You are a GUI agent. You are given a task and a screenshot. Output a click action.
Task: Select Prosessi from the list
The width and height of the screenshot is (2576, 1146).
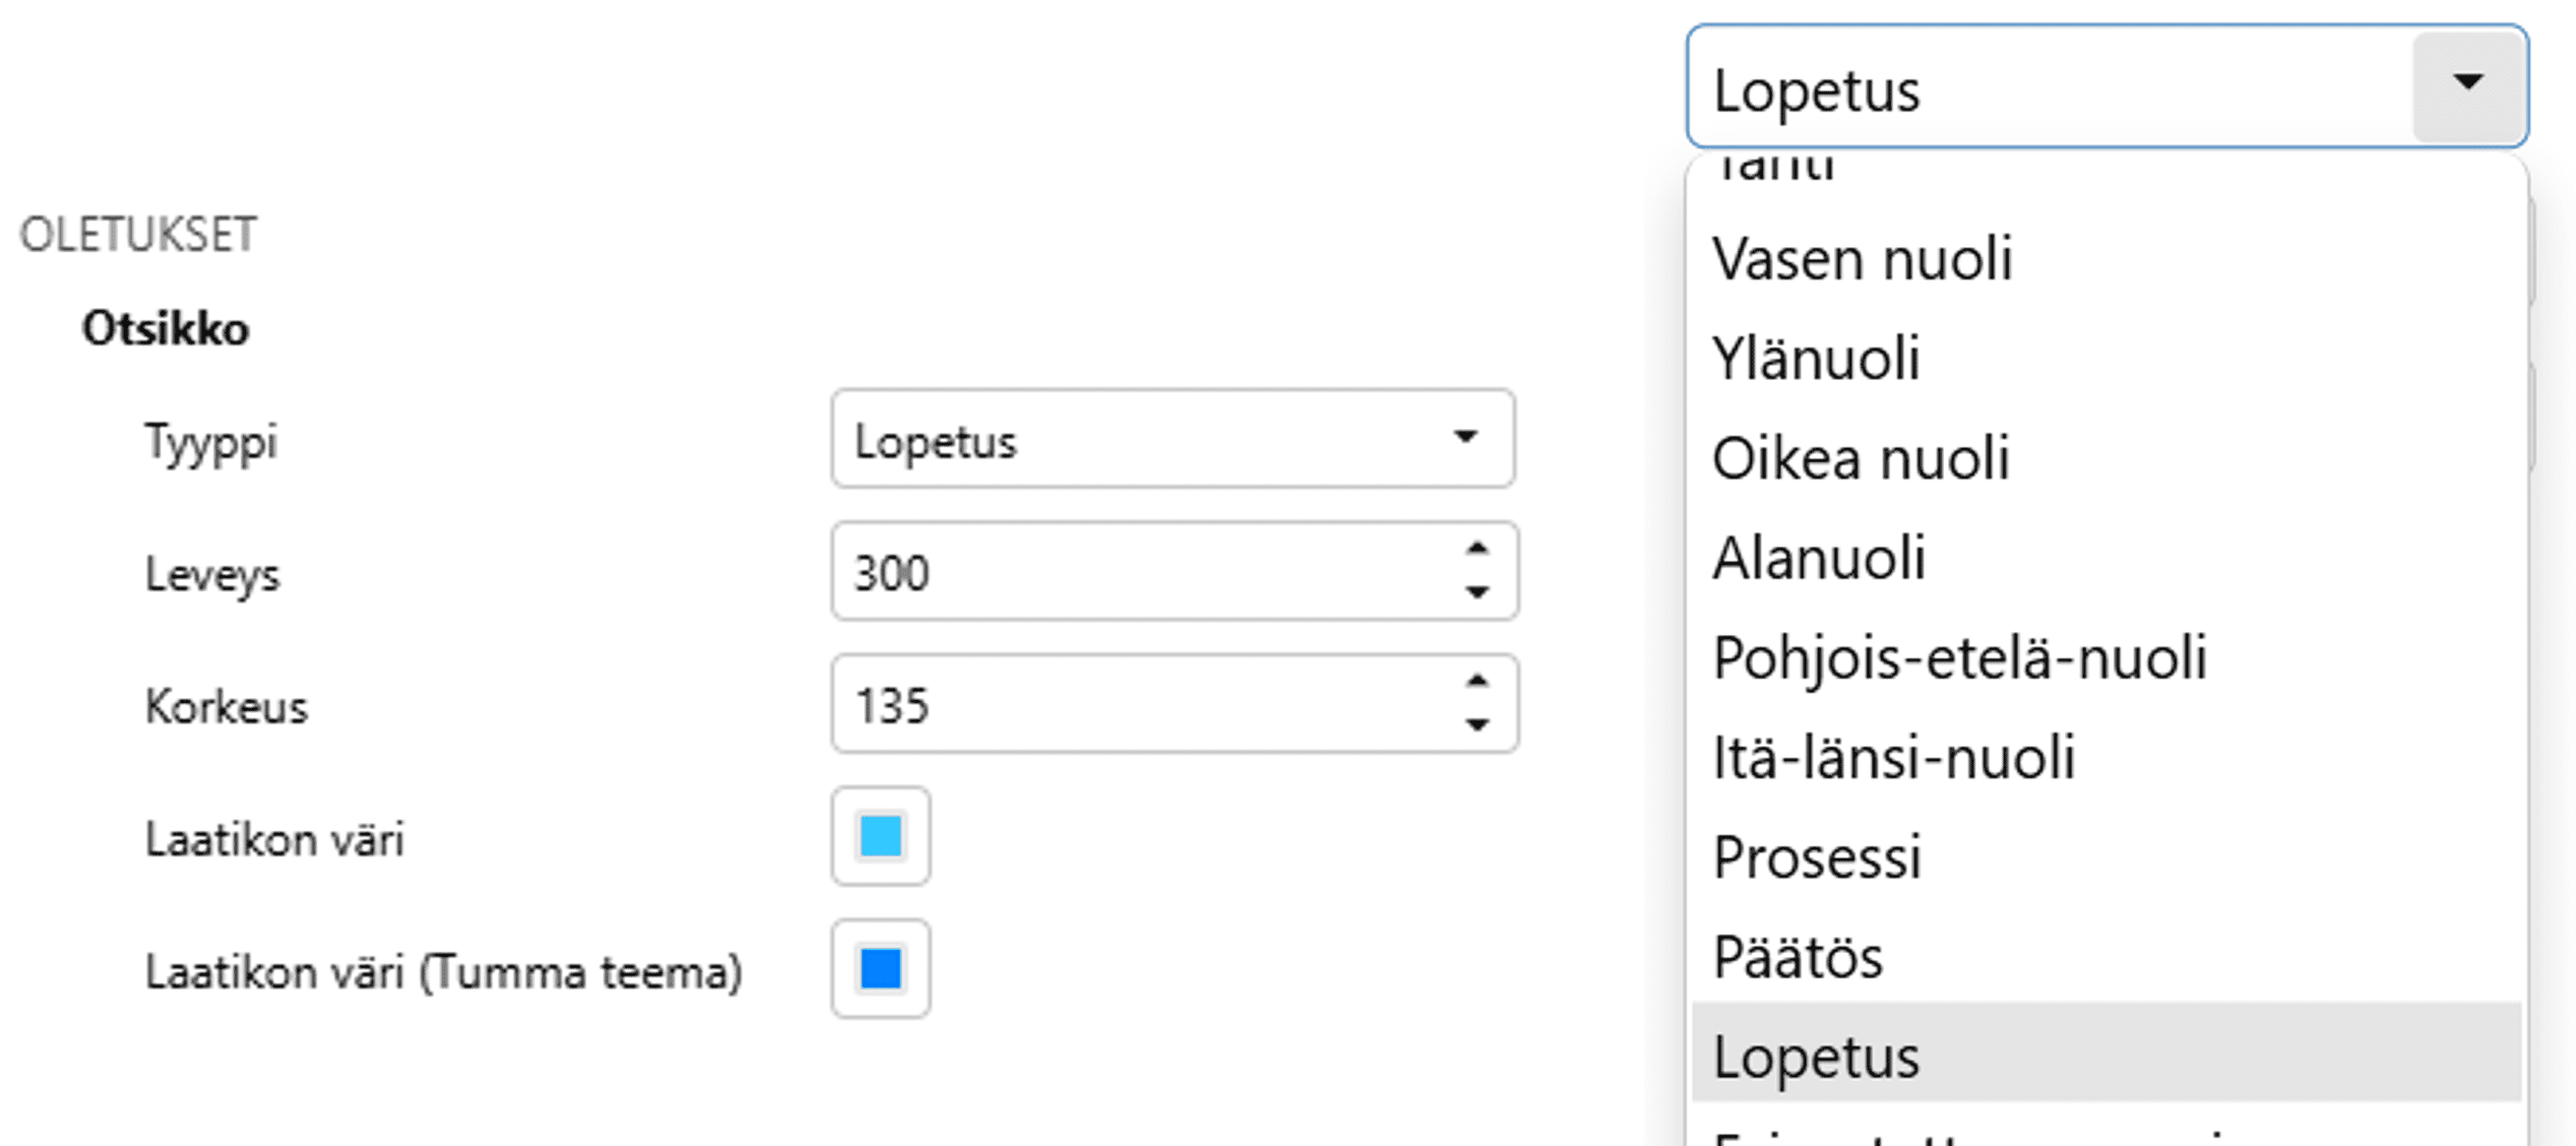[1816, 857]
